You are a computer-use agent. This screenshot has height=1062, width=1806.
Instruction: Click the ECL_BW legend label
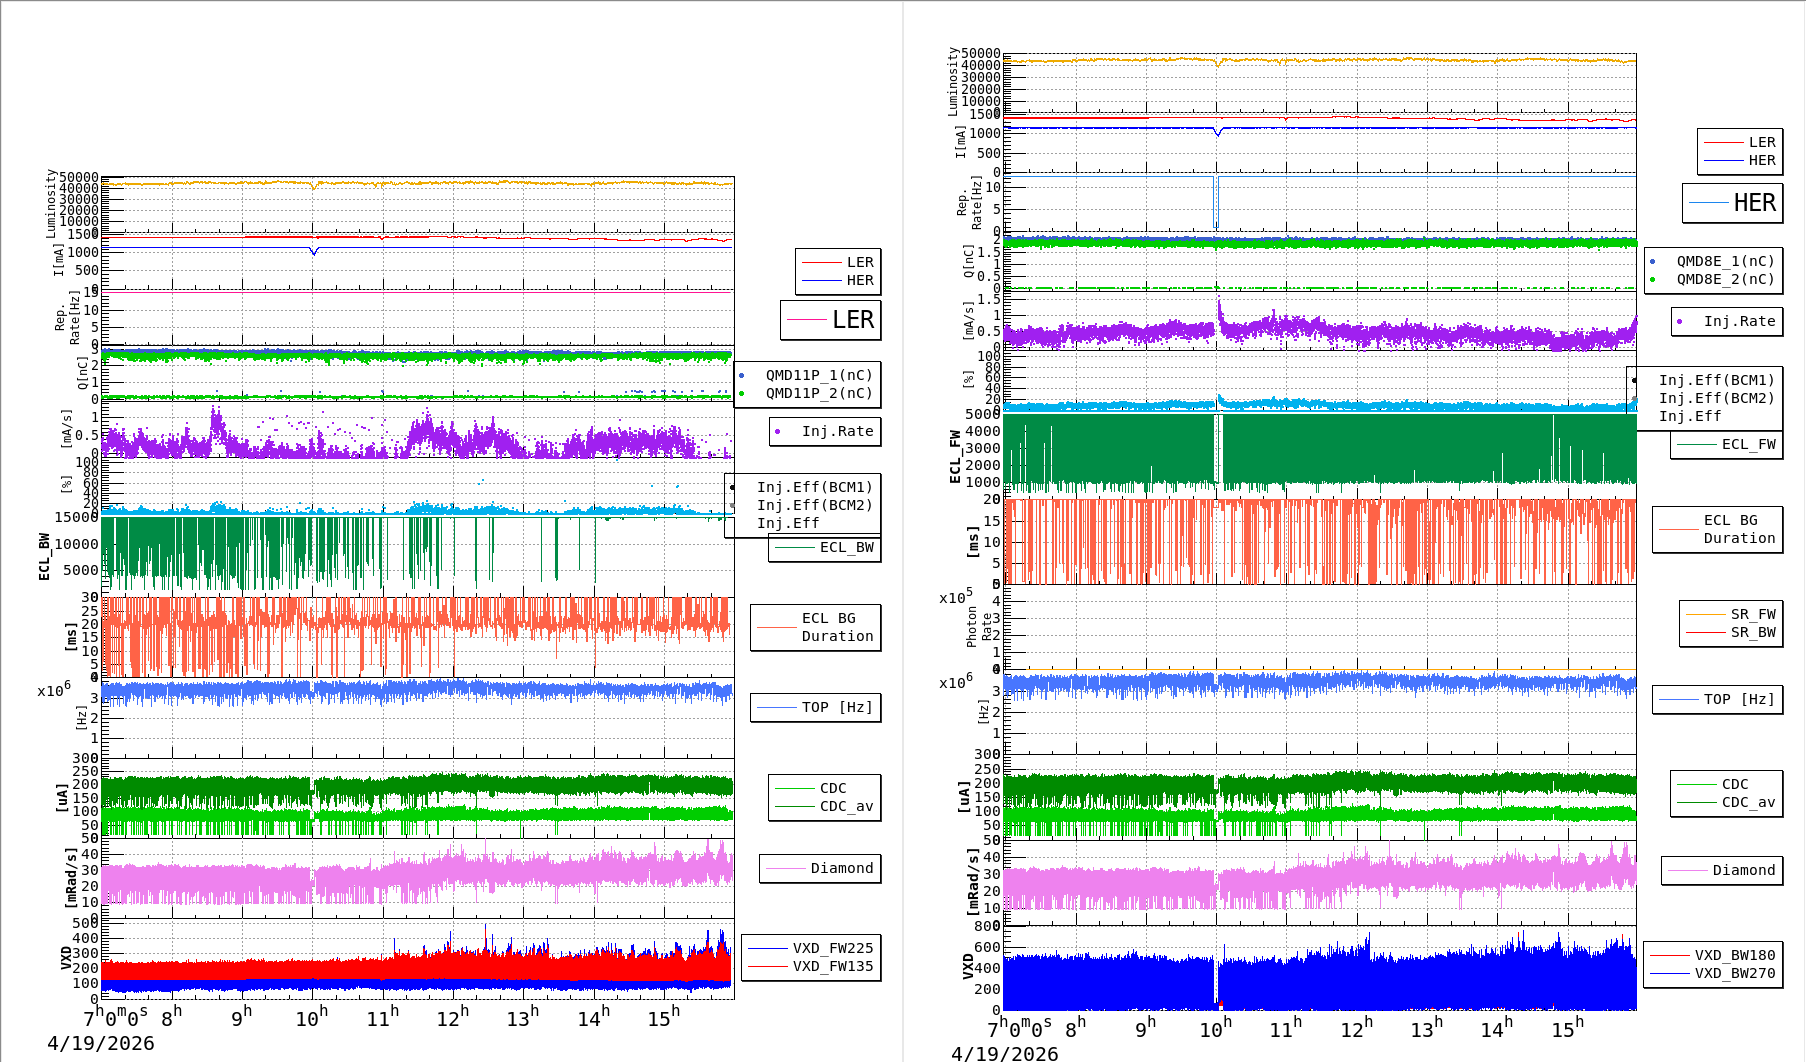846,547
